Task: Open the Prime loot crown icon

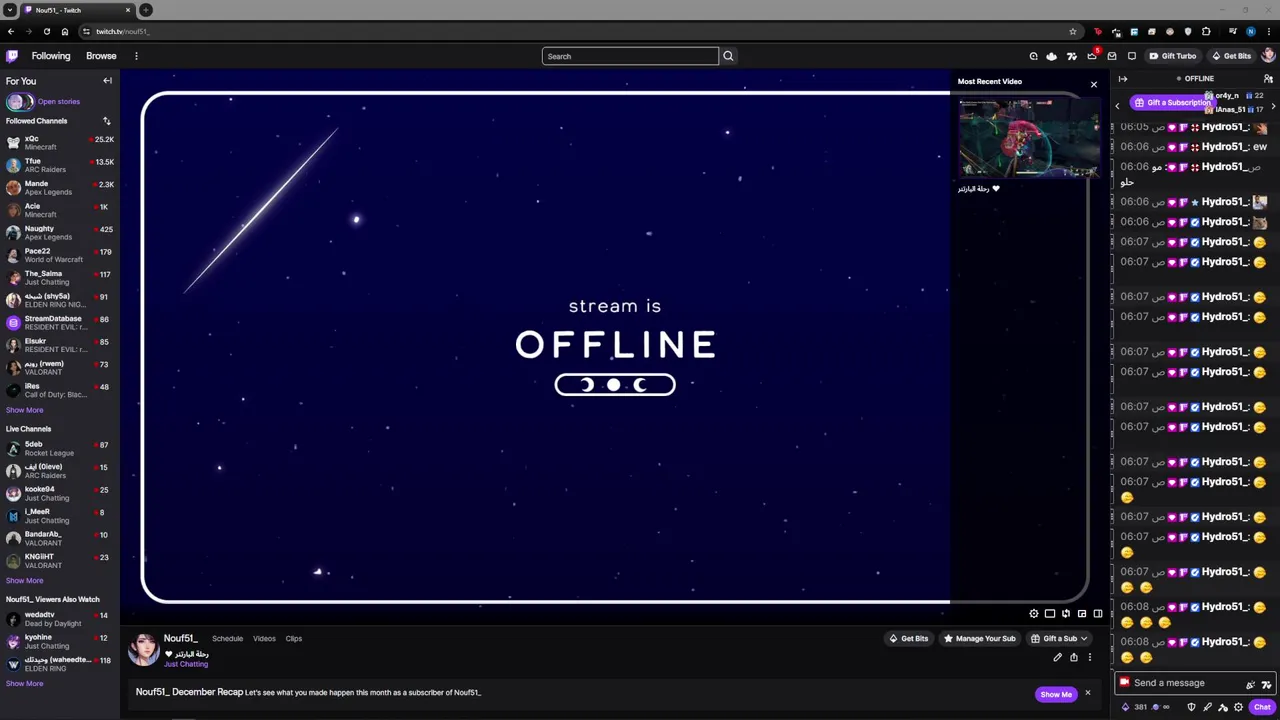Action: [1092, 56]
